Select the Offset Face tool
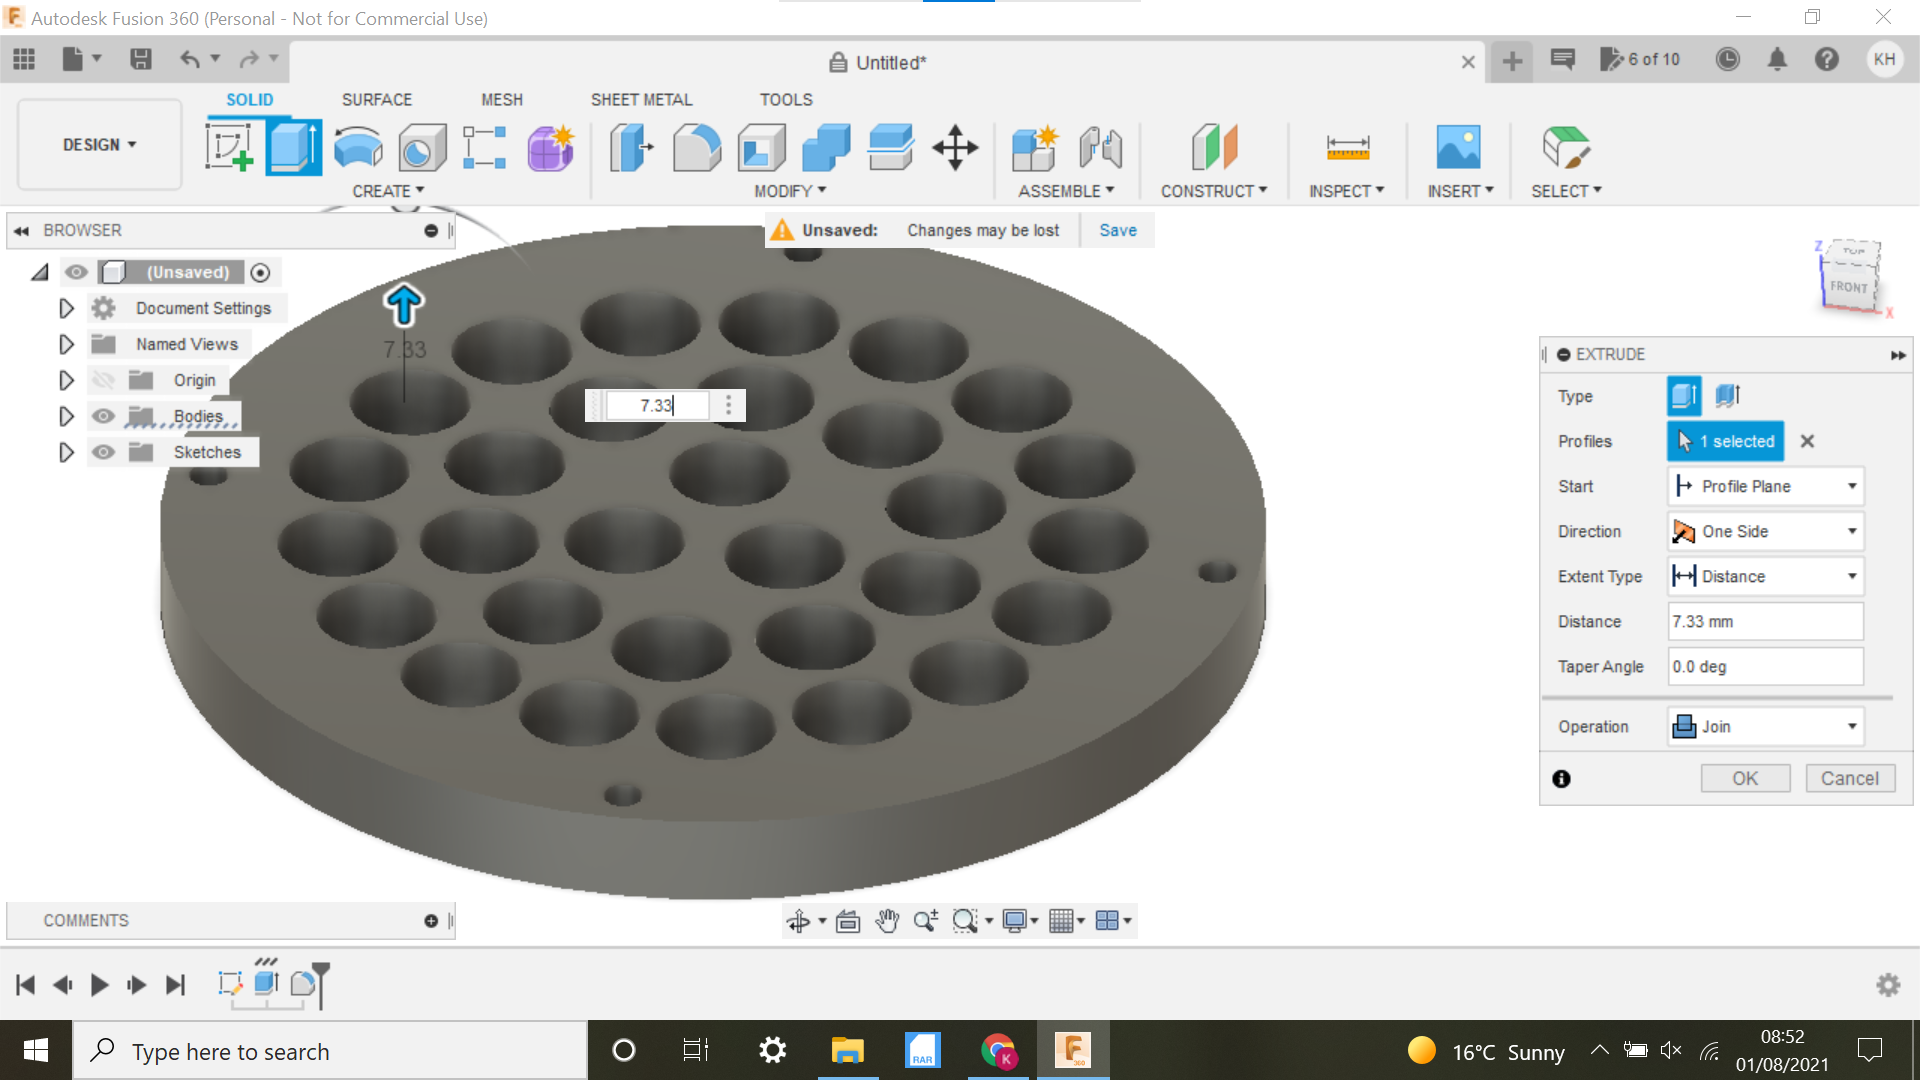This screenshot has width=1920, height=1080. click(890, 148)
